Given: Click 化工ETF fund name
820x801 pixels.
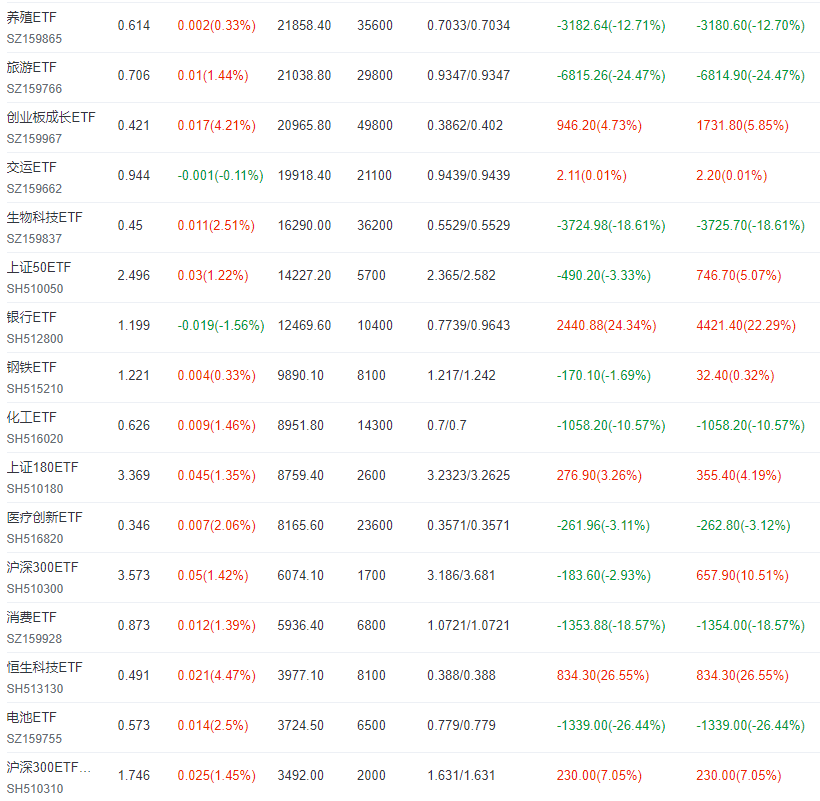Looking at the screenshot, I should pyautogui.click(x=31, y=417).
